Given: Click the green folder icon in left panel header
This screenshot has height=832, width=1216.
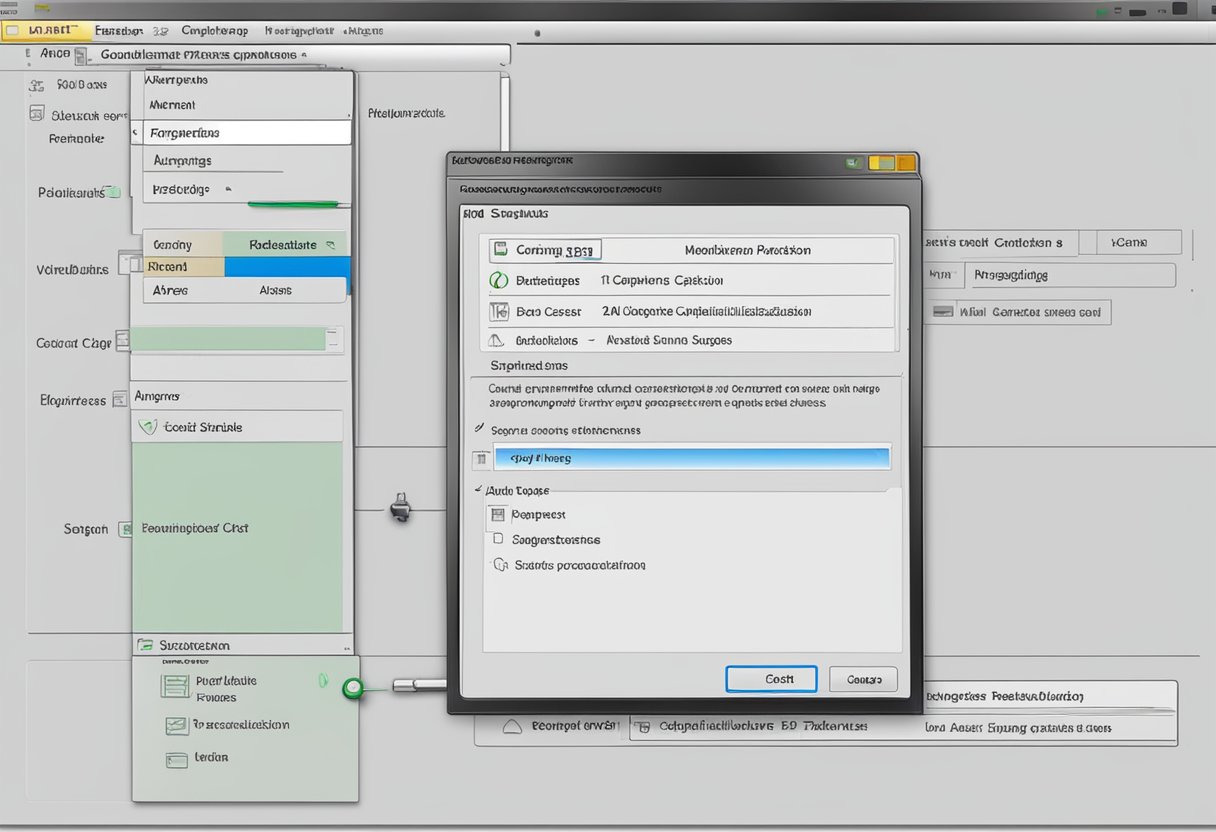Looking at the screenshot, I should click(145, 646).
